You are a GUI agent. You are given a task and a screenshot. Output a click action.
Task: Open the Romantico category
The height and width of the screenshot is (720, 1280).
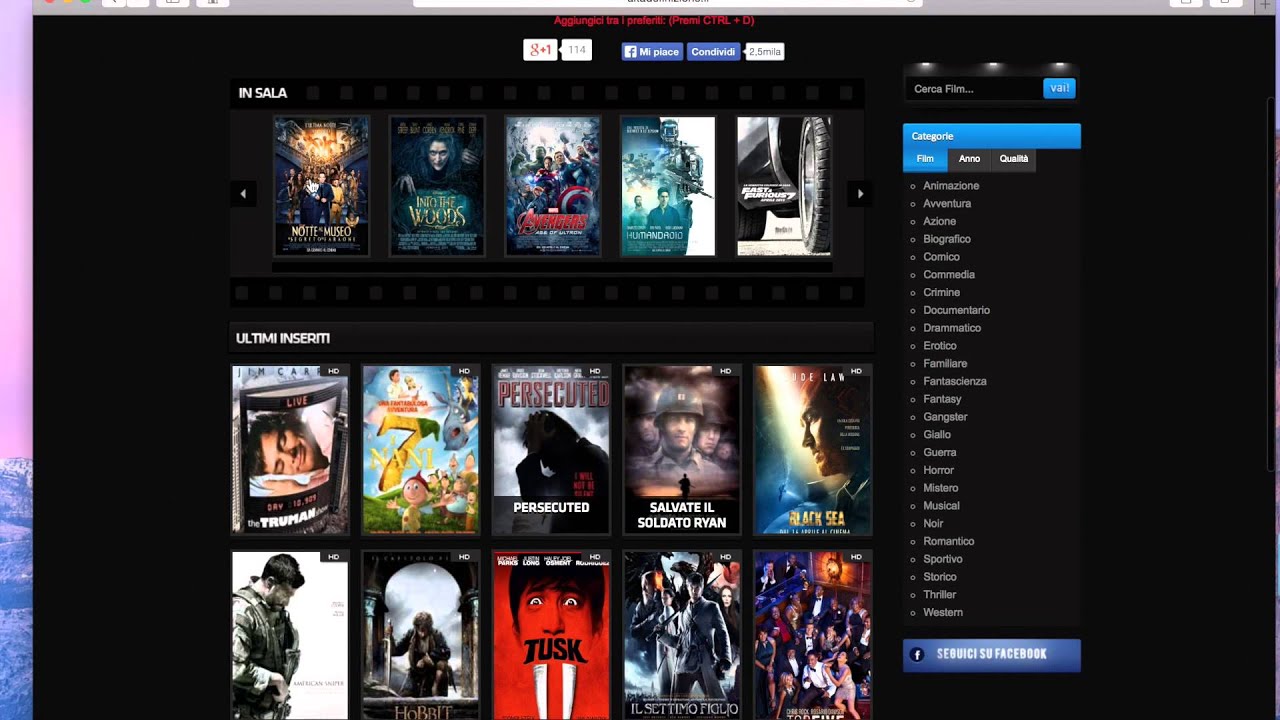[949, 542]
